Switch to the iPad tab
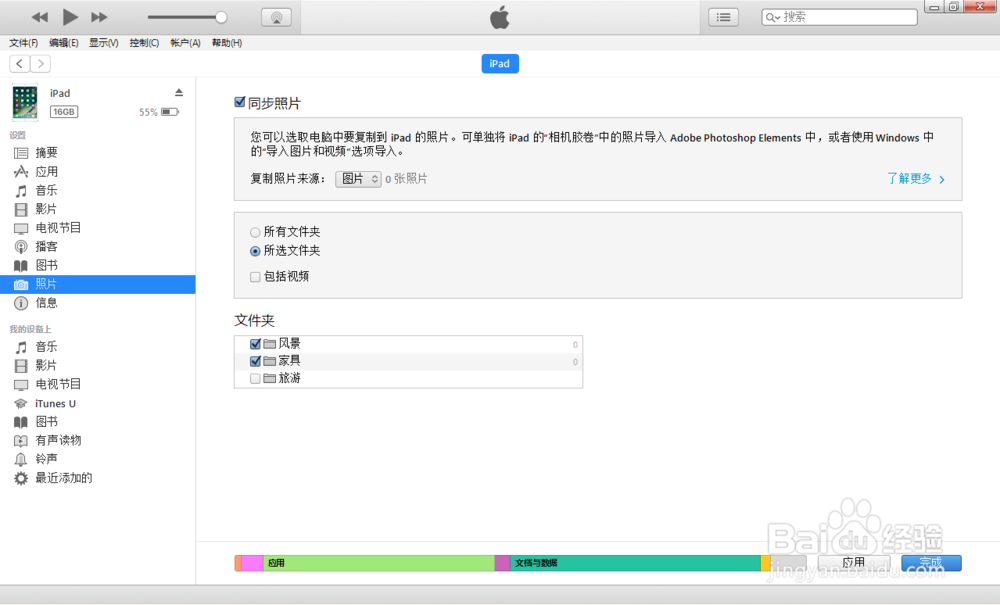Image resolution: width=1000 pixels, height=605 pixels. pos(500,63)
